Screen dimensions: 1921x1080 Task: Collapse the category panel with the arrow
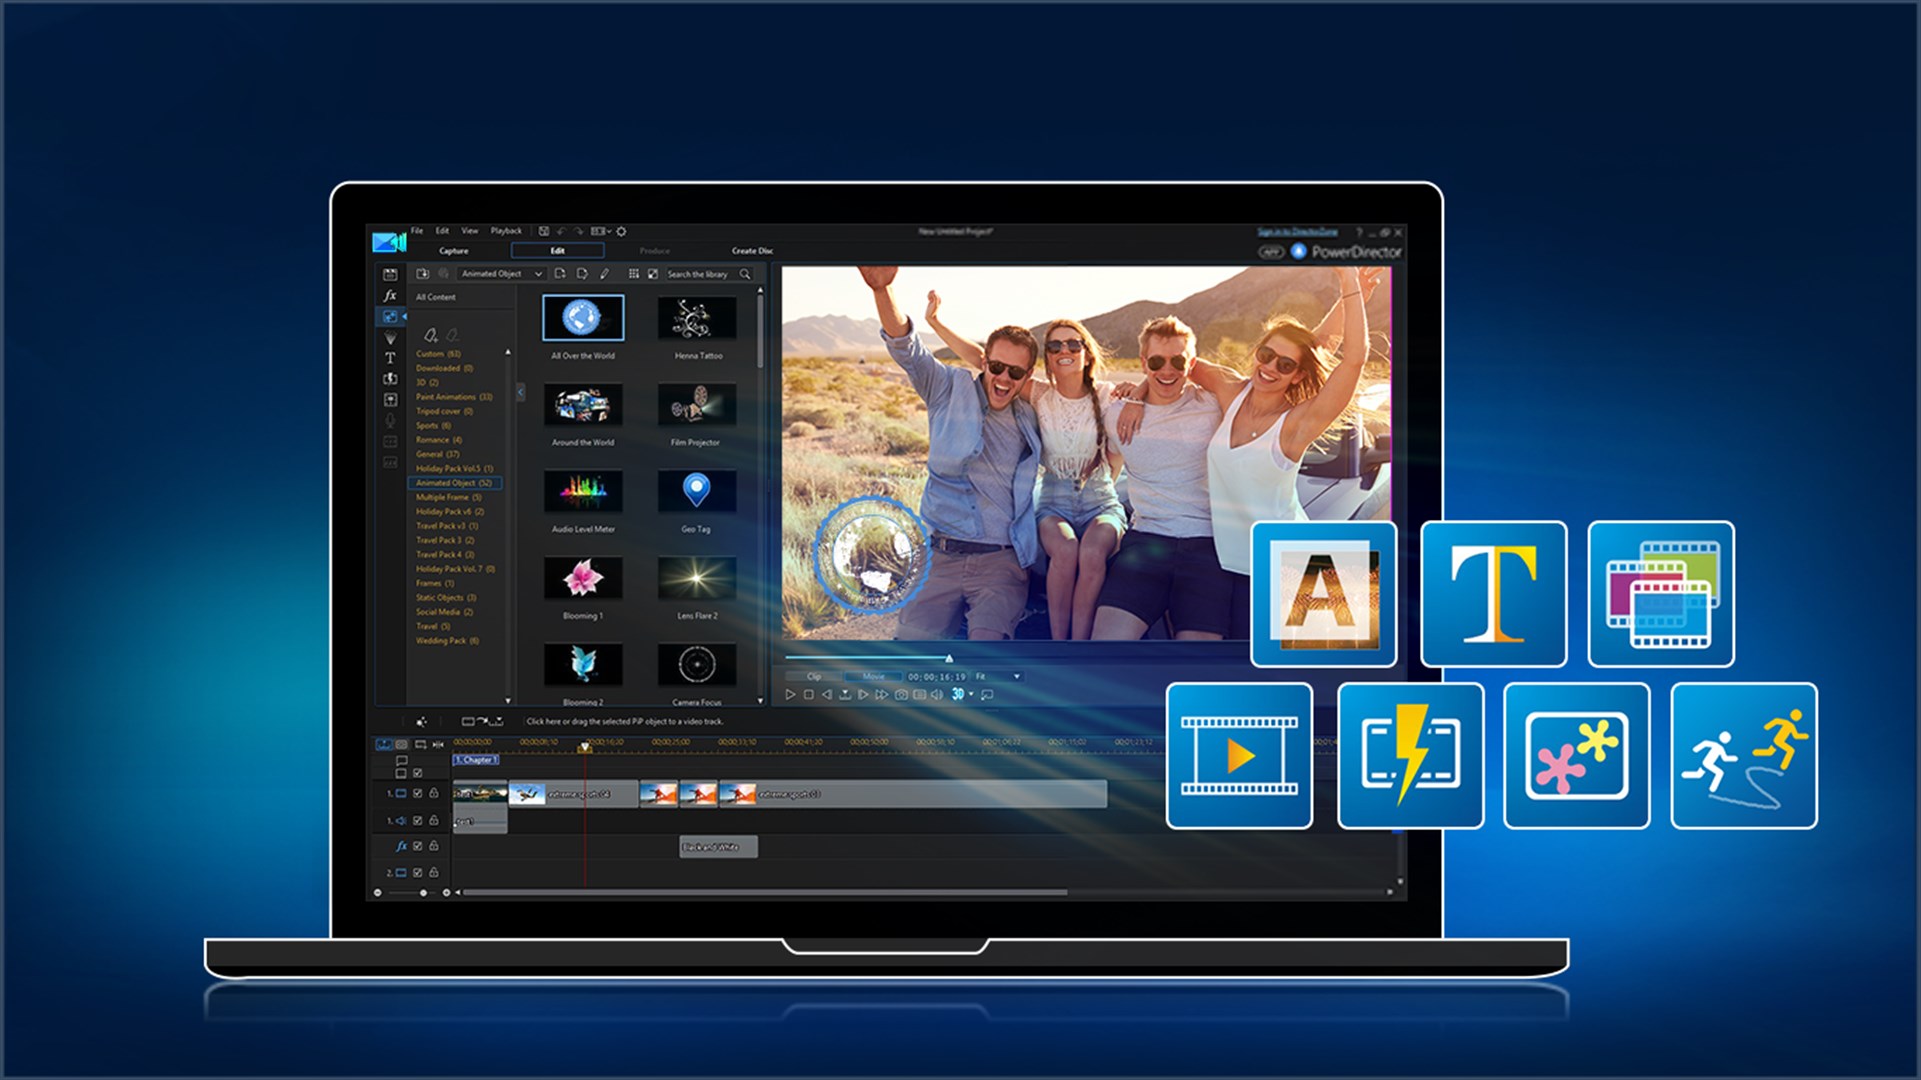pyautogui.click(x=520, y=393)
